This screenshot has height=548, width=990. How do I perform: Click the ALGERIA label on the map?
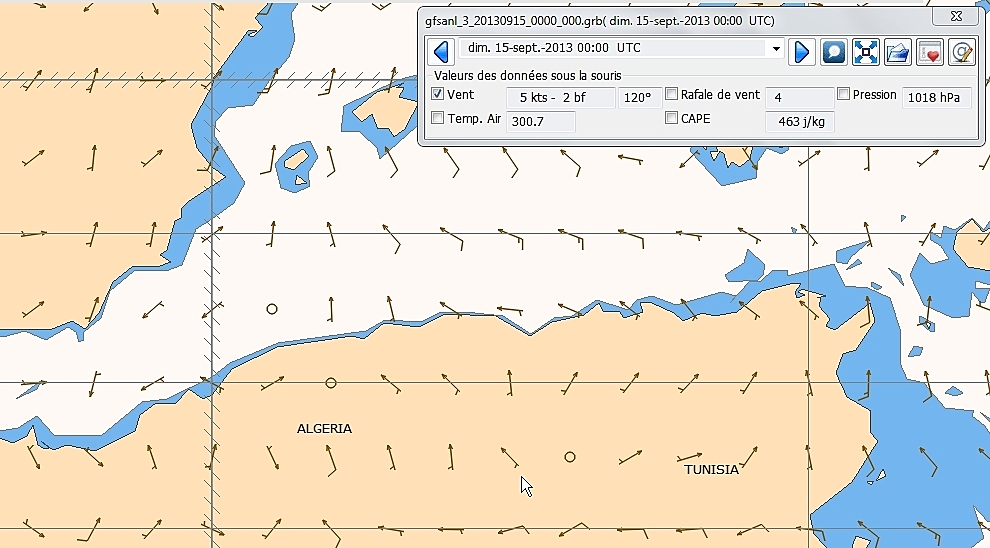point(324,429)
